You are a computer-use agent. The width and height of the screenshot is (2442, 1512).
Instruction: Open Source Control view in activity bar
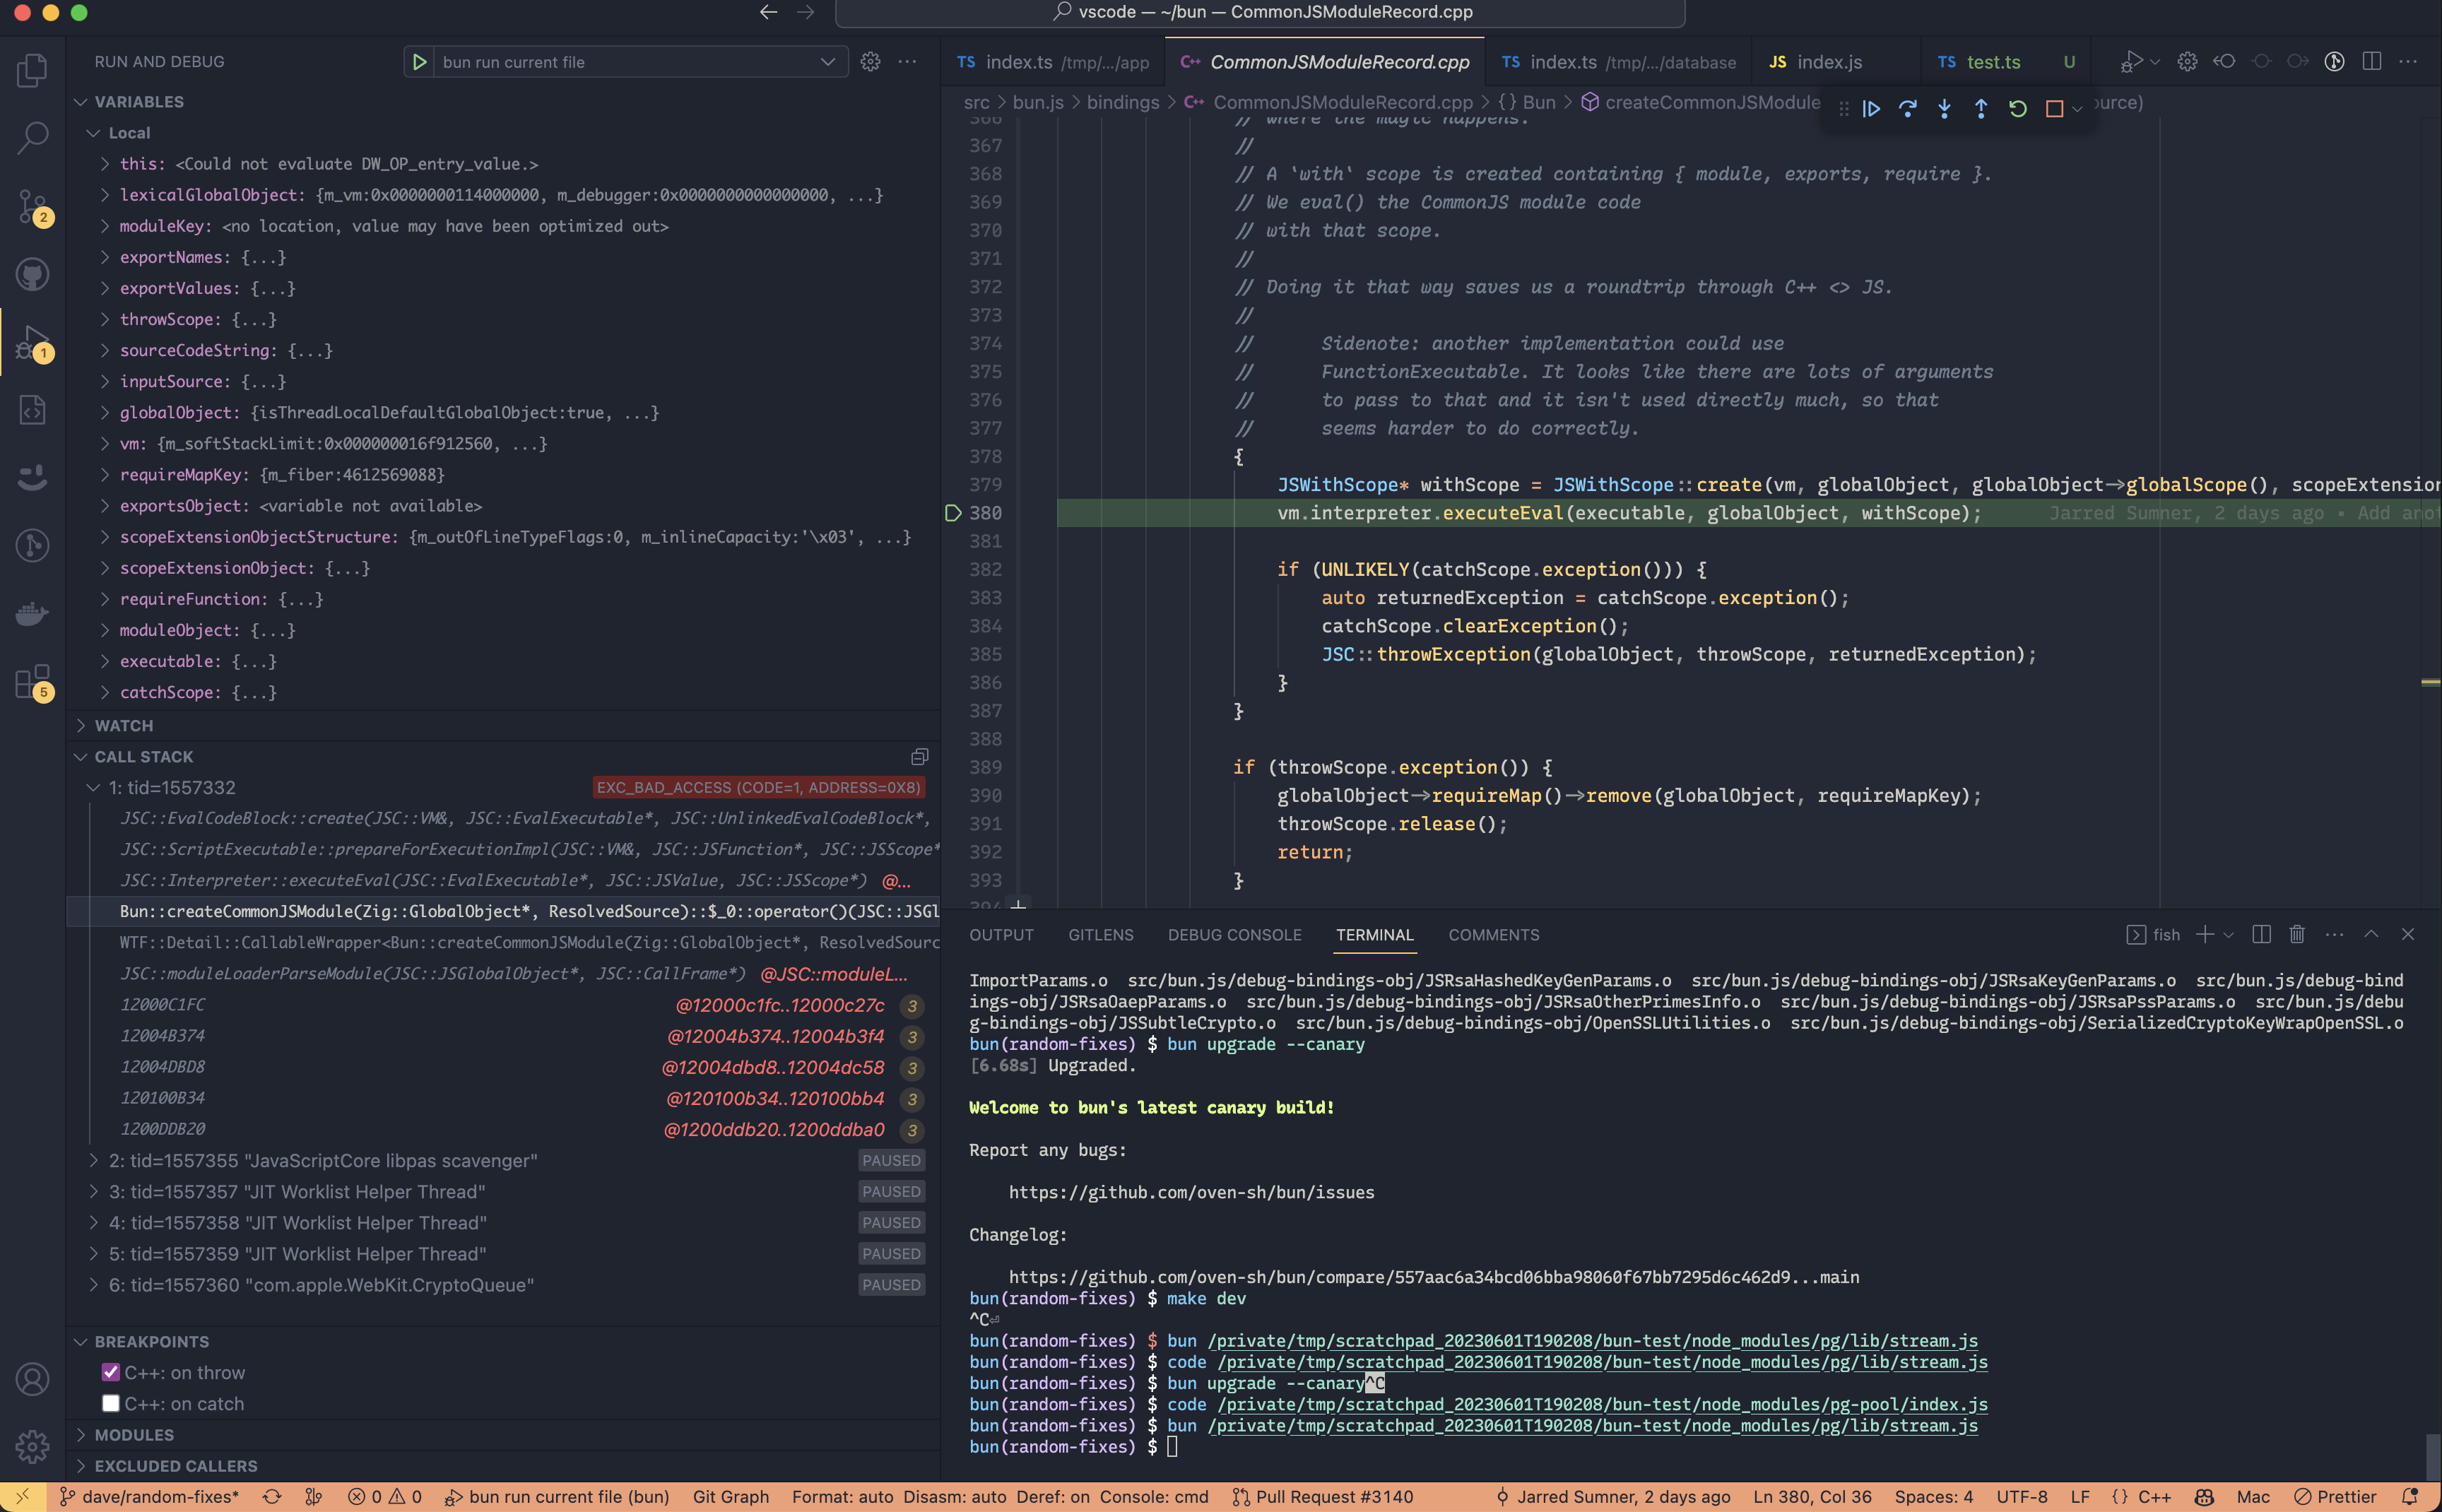[x=31, y=206]
